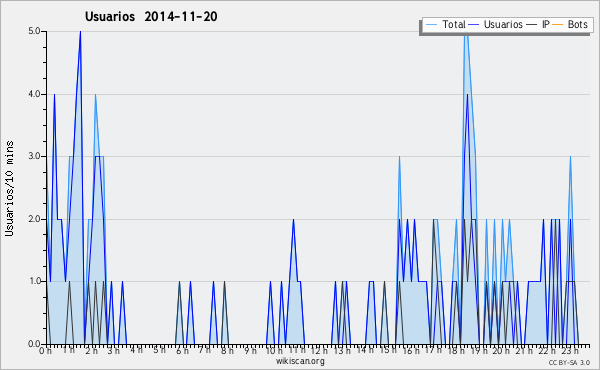
Task: Click the light blue Total legend line
Action: tap(431, 25)
